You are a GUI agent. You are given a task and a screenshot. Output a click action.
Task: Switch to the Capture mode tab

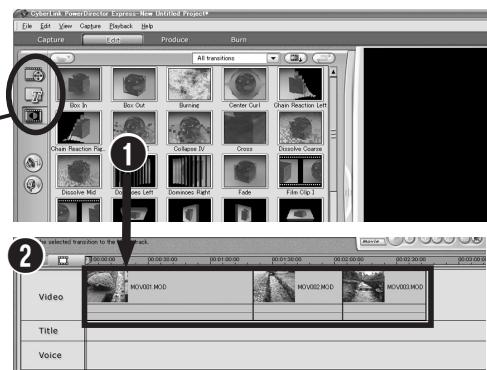pos(51,40)
